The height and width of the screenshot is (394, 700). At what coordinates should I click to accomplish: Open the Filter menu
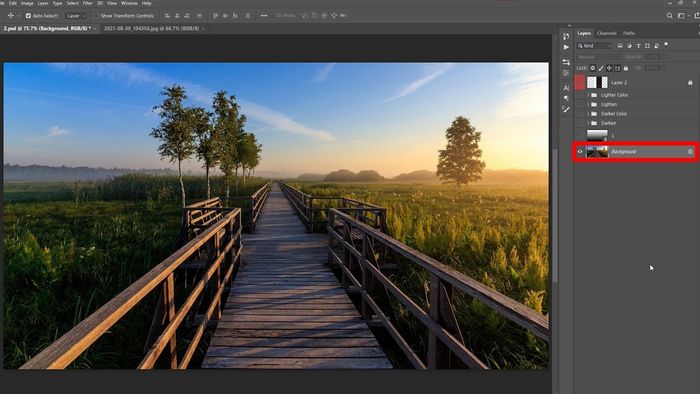tap(88, 3)
